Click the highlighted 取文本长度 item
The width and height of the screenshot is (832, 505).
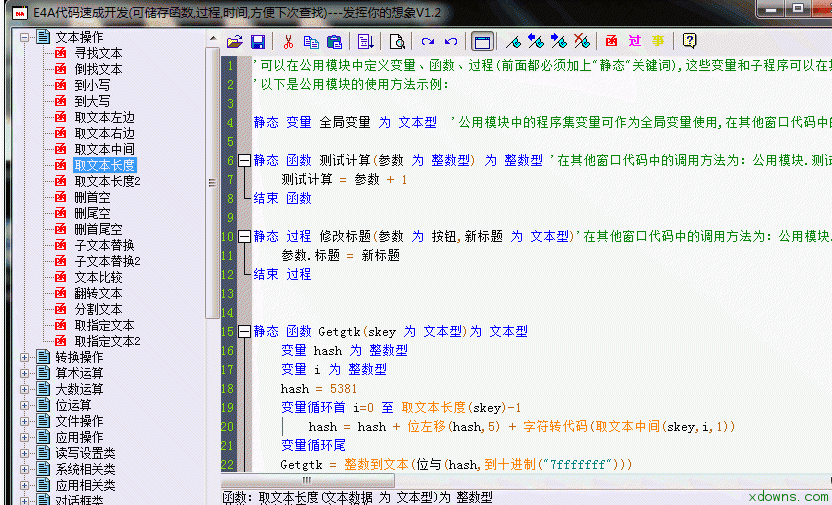pos(105,165)
